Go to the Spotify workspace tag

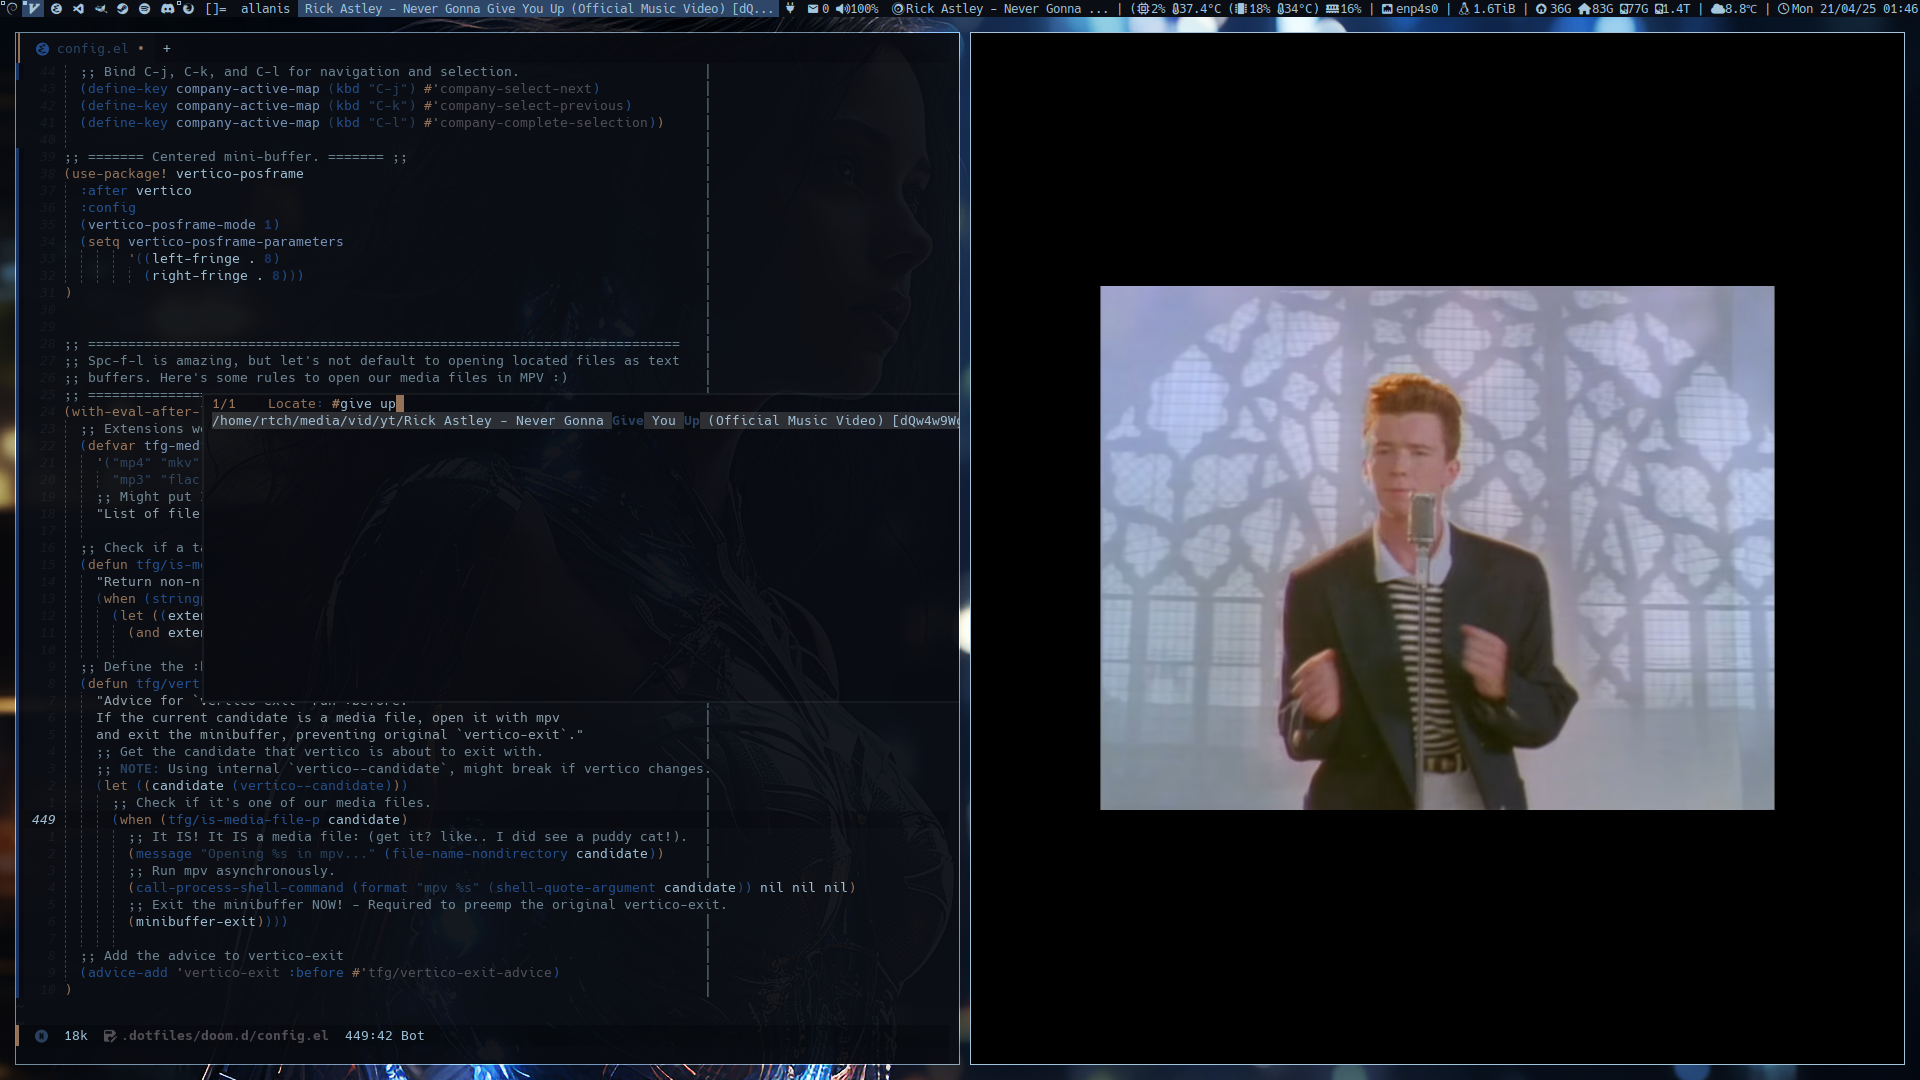point(144,9)
